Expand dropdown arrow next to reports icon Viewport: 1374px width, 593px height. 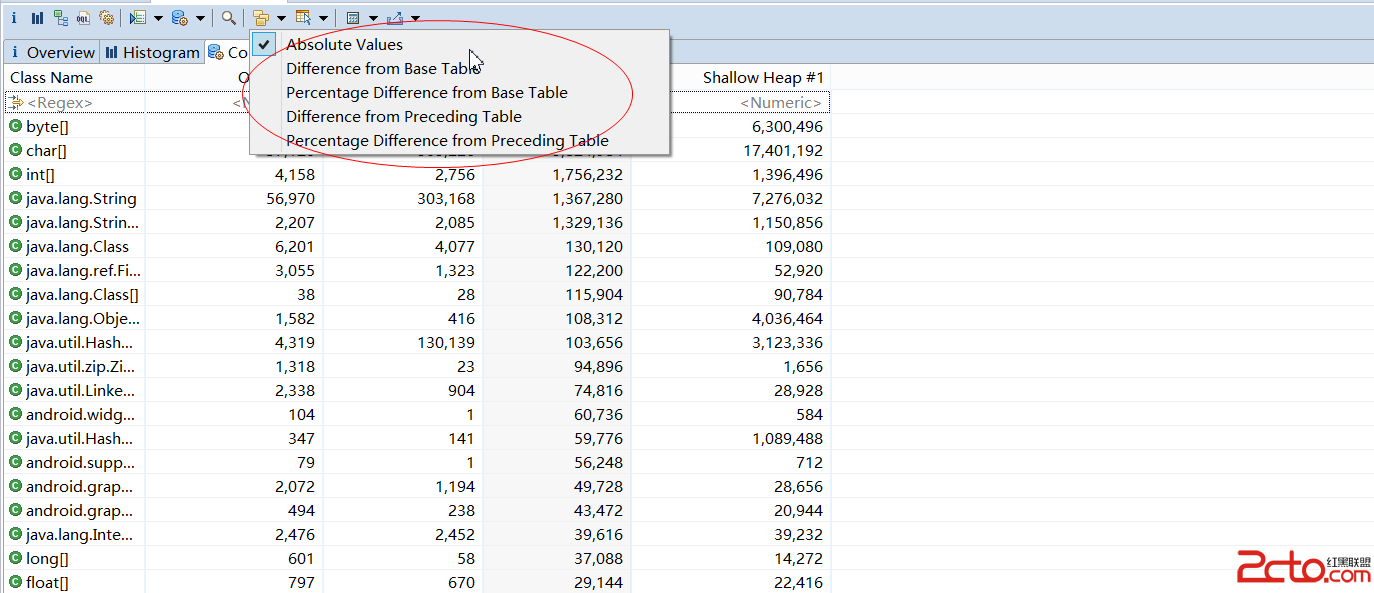coord(159,18)
